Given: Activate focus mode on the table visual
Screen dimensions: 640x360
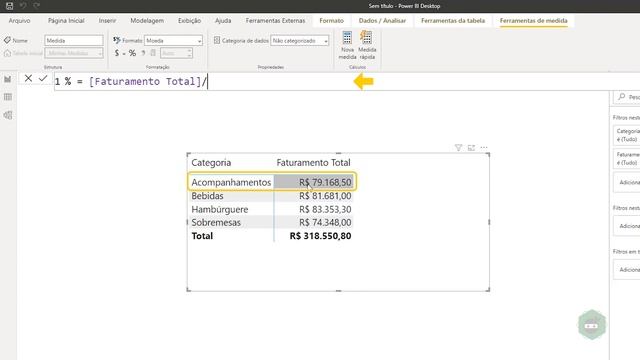Looking at the screenshot, I should [471, 148].
